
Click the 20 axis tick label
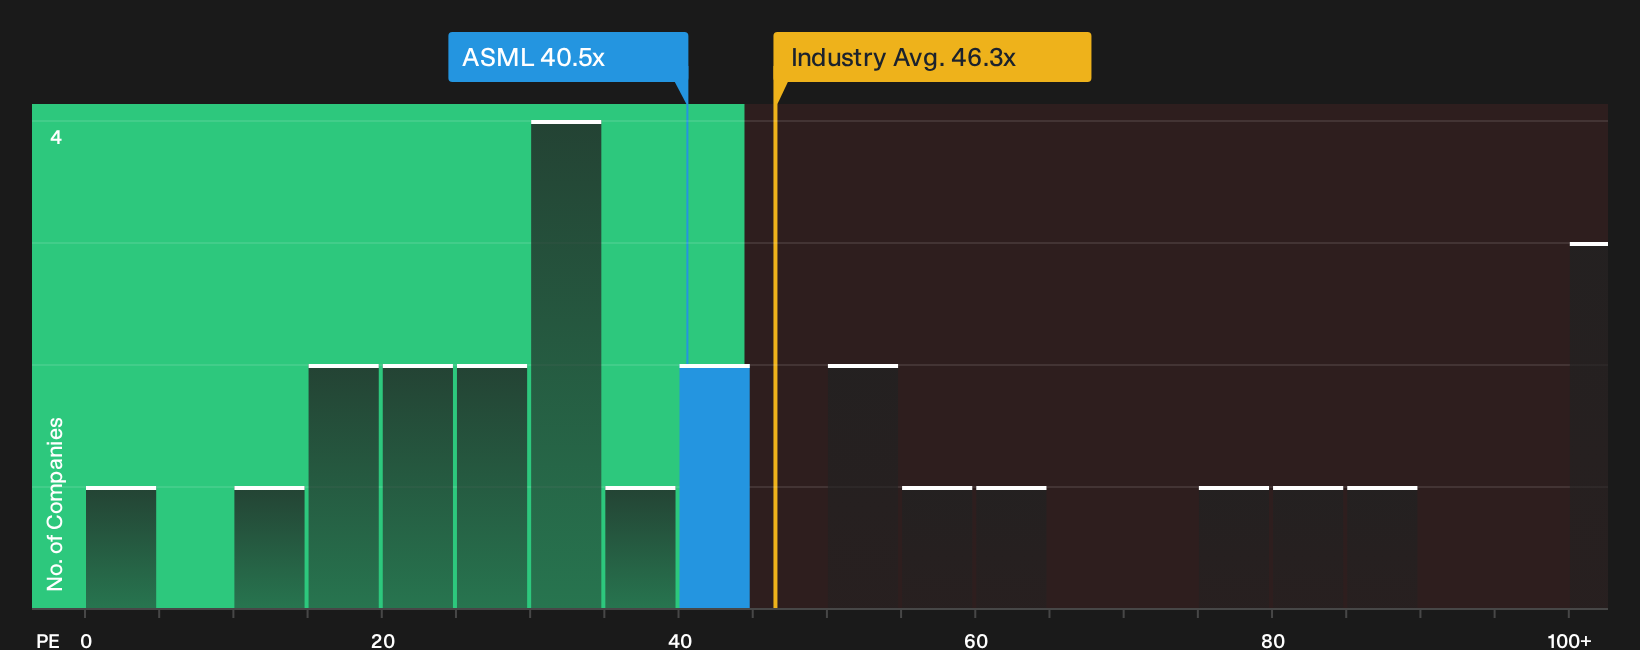pyautogui.click(x=383, y=640)
